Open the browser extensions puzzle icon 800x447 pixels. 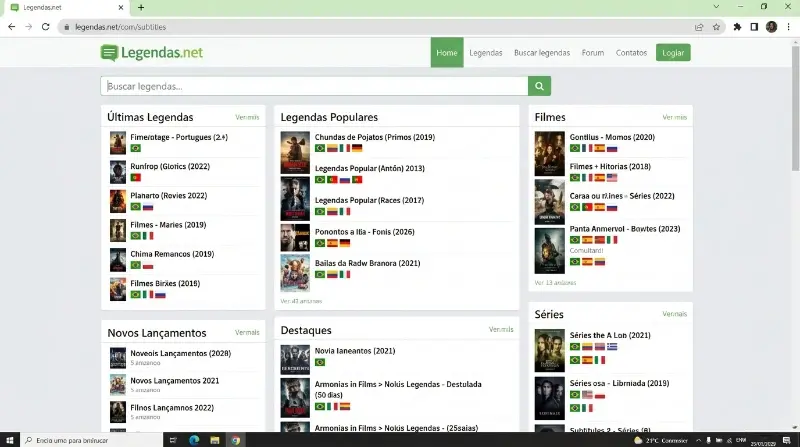(x=737, y=27)
